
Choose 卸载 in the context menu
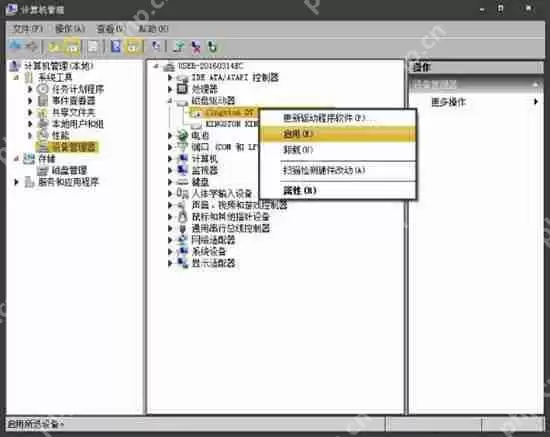click(x=337, y=150)
